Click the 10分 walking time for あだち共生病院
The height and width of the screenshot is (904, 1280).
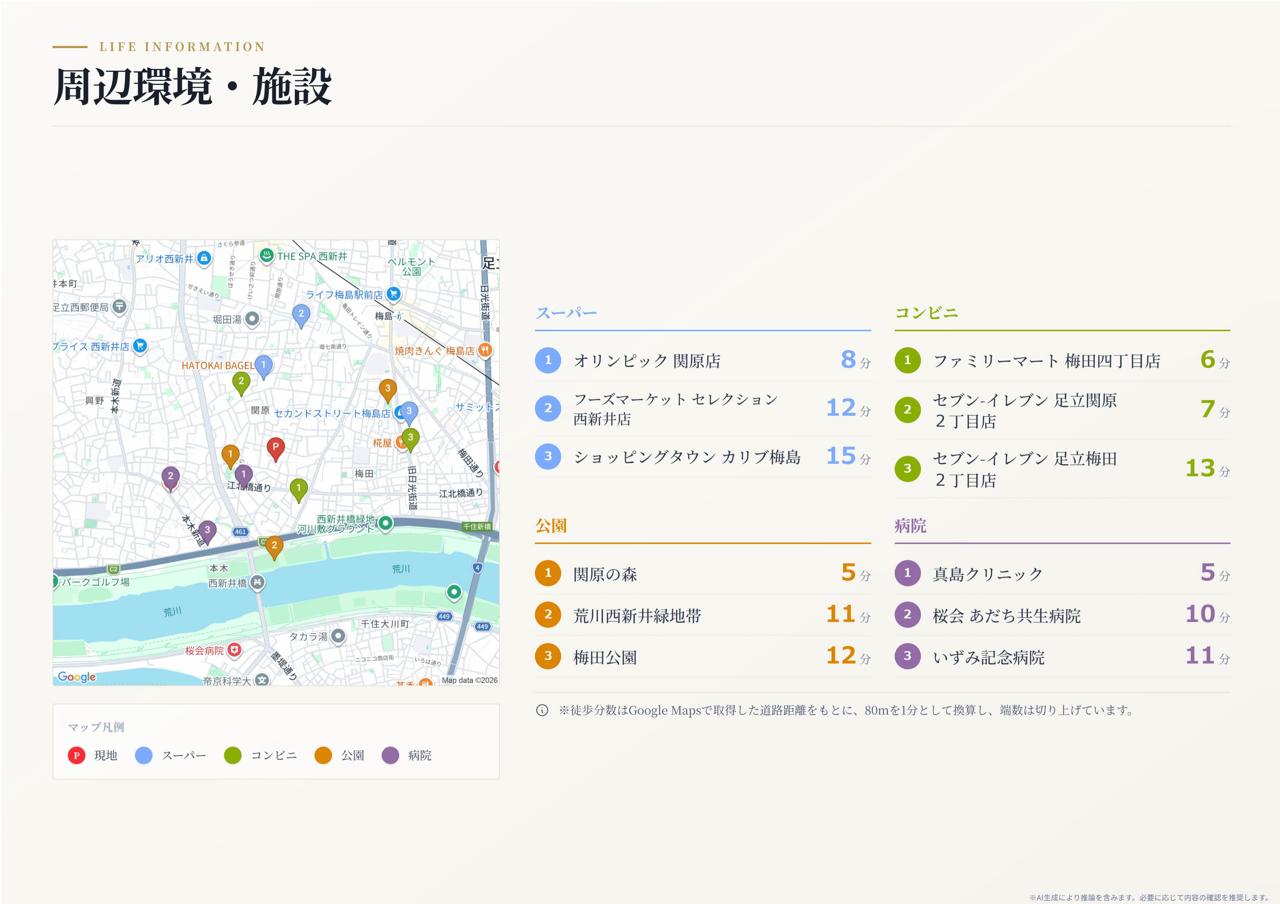1207,614
